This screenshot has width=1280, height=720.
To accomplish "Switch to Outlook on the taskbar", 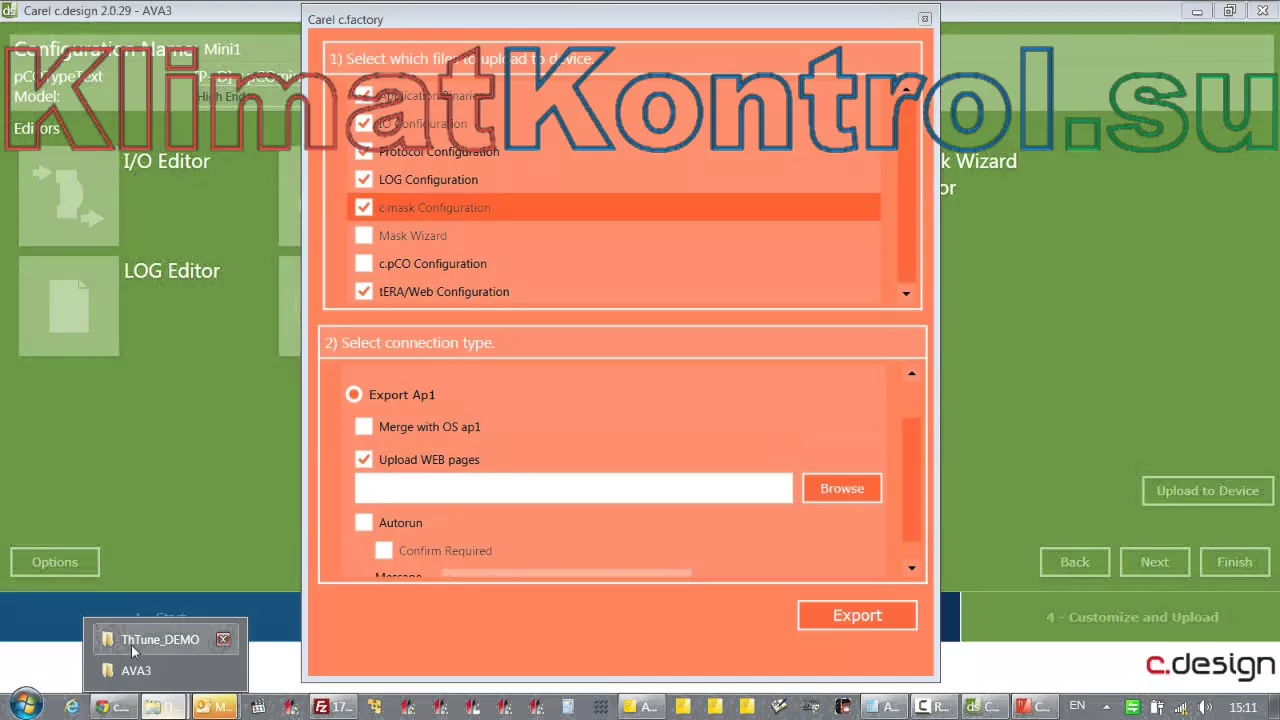I will pos(213,707).
